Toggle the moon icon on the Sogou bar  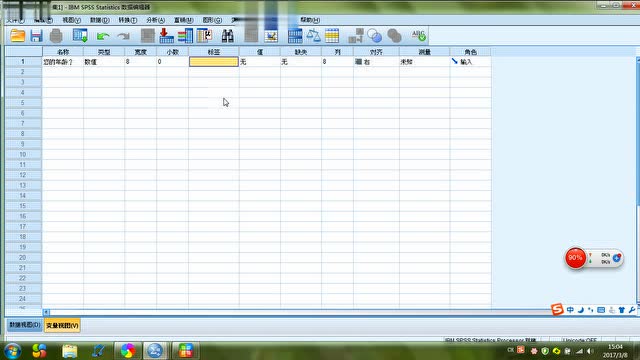[x=581, y=310]
